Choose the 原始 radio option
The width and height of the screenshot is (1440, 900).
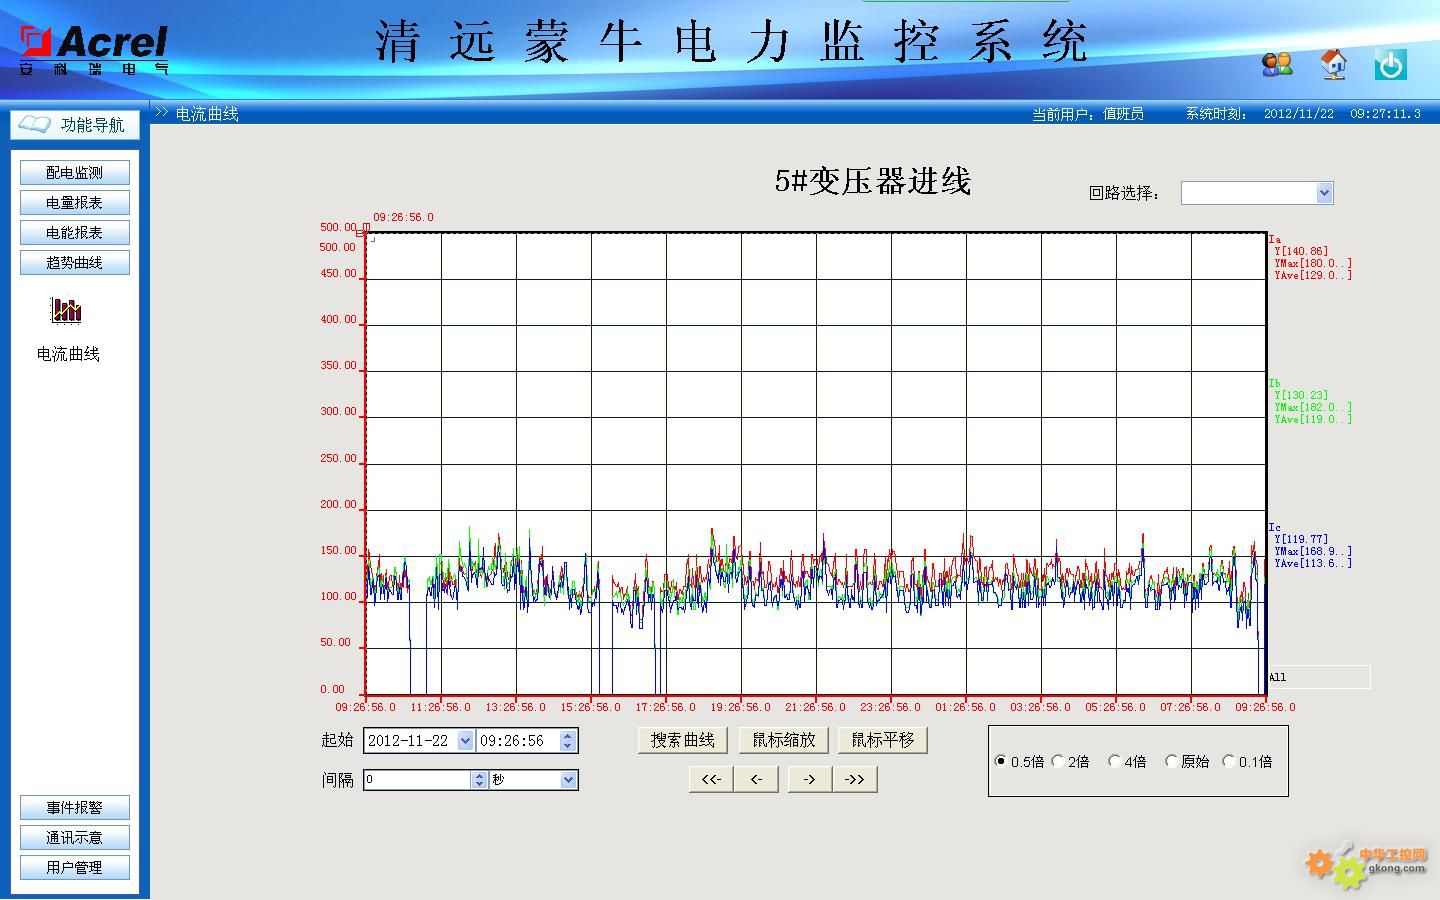coord(1171,761)
